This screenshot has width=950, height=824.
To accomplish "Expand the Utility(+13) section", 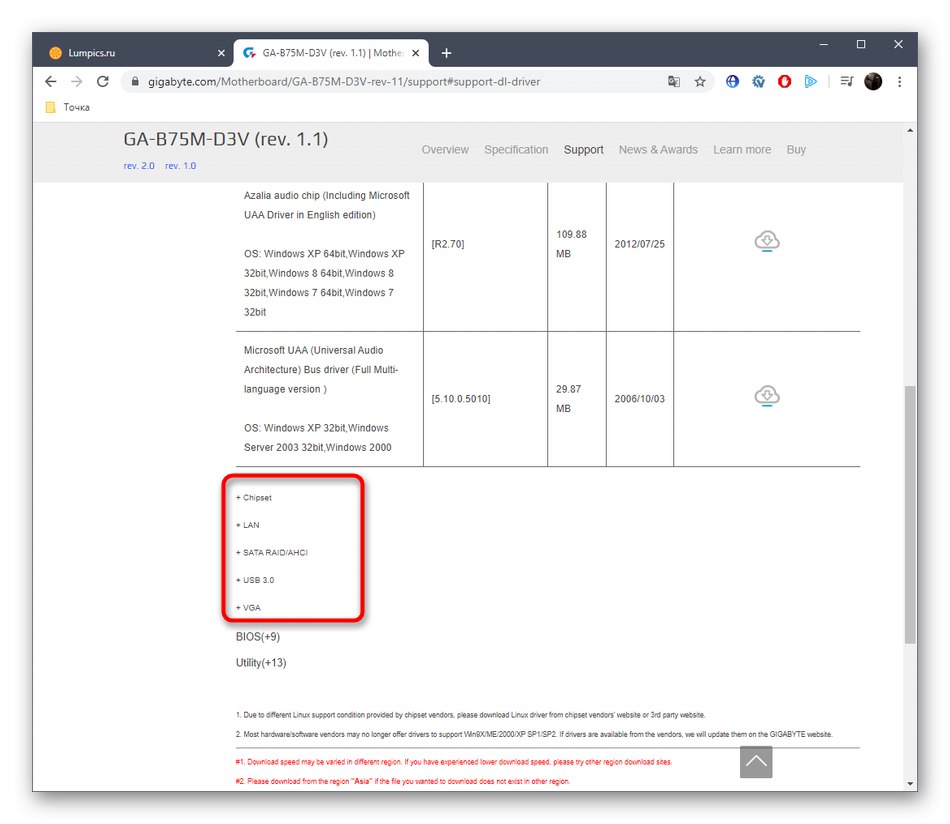I will pyautogui.click(x=261, y=663).
